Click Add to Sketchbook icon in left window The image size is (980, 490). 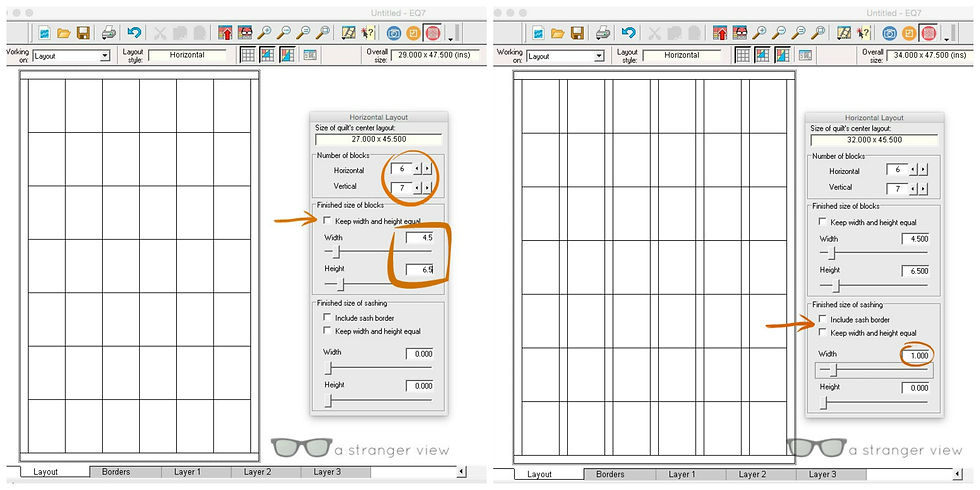pos(226,32)
